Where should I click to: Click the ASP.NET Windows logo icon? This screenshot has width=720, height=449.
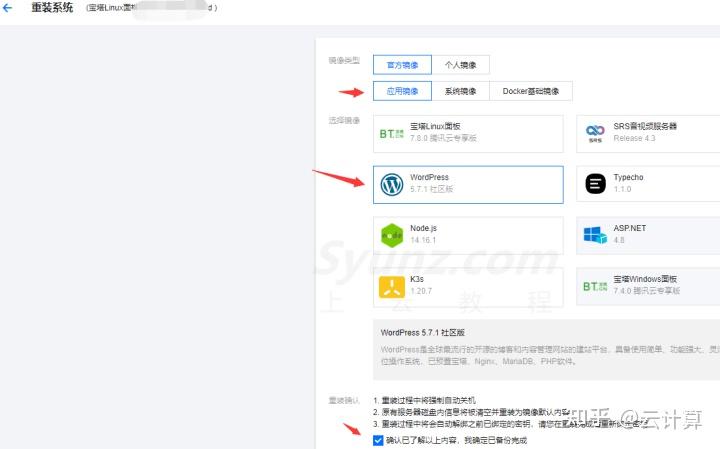595,235
